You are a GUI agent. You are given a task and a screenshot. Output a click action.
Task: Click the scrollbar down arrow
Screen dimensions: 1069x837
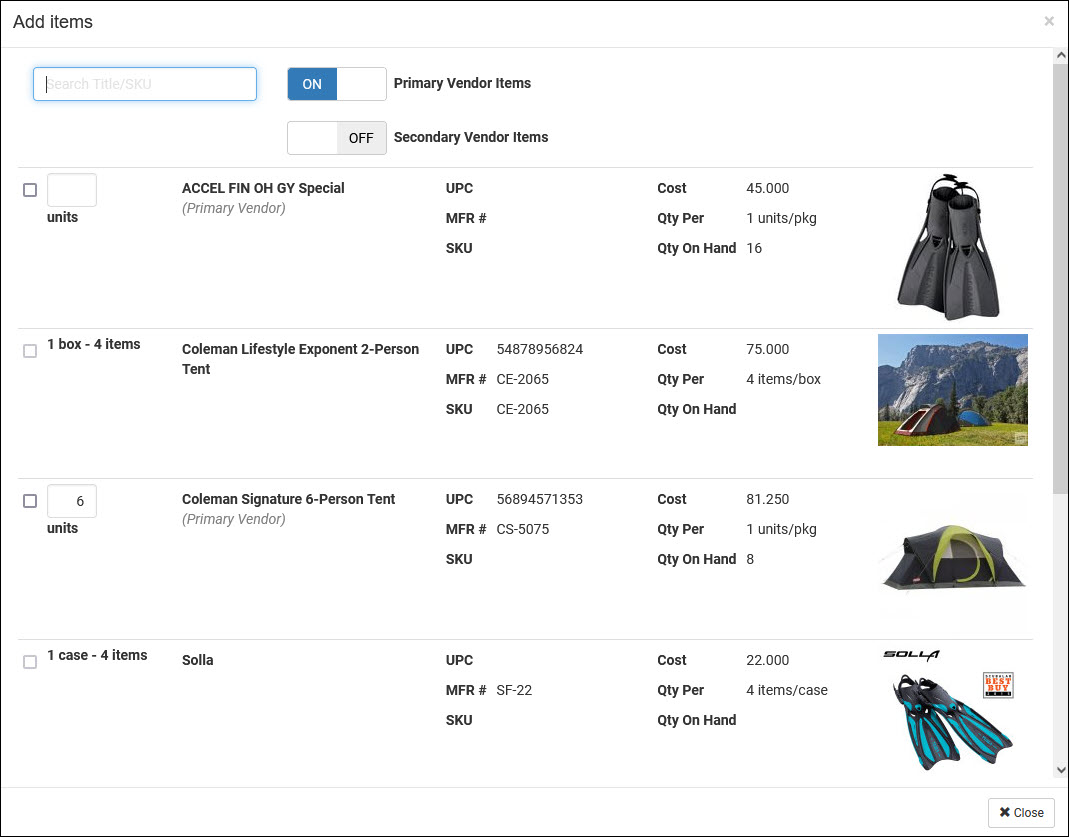(1061, 770)
